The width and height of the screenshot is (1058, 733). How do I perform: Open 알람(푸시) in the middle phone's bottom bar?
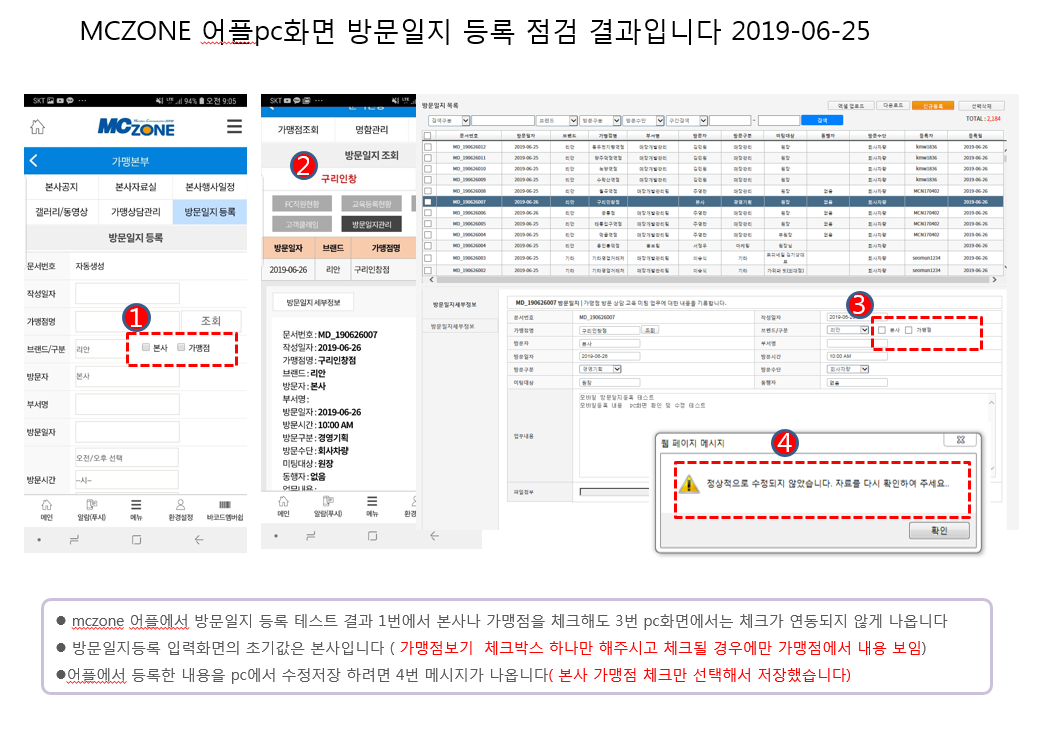328,507
